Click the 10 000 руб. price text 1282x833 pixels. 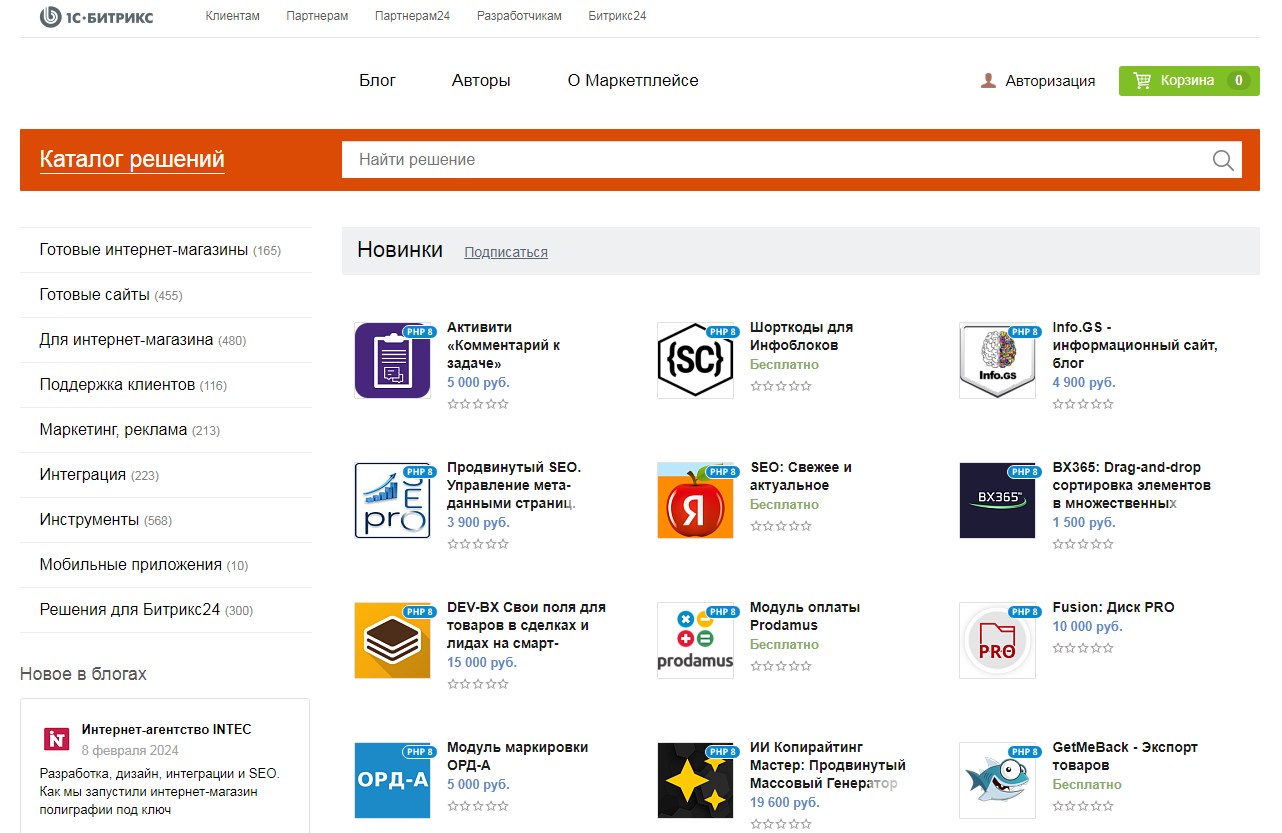[1088, 627]
